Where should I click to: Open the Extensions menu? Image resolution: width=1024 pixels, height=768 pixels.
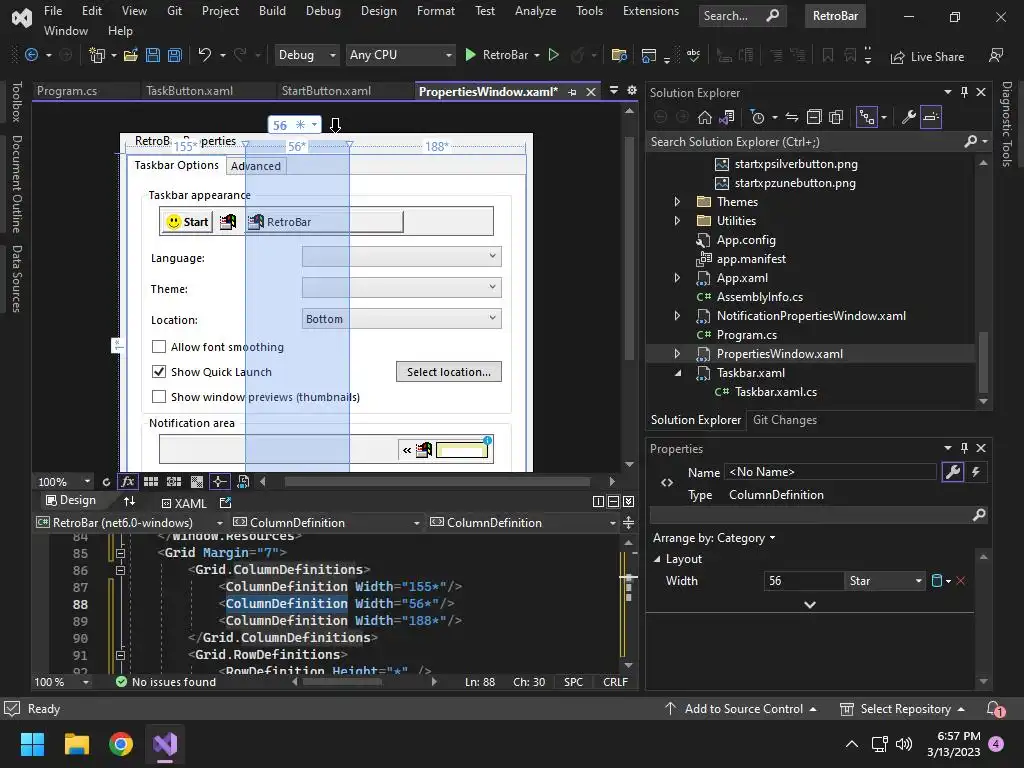point(650,11)
